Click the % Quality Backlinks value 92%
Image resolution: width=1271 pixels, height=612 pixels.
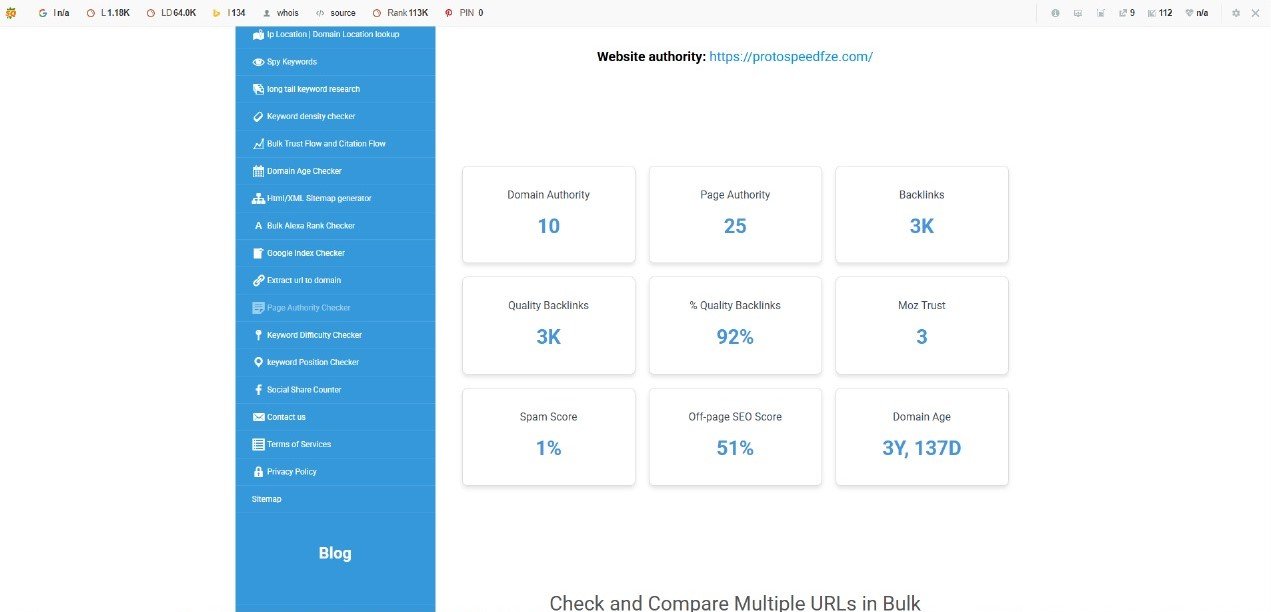pyautogui.click(x=735, y=337)
